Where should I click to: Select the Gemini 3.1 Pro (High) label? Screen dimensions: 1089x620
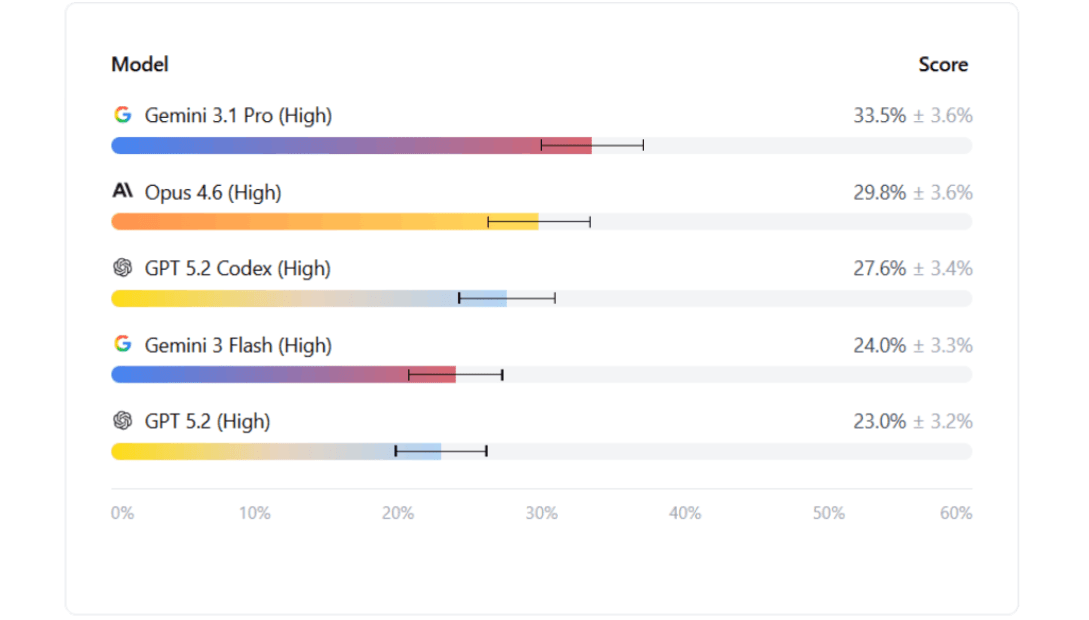click(238, 115)
